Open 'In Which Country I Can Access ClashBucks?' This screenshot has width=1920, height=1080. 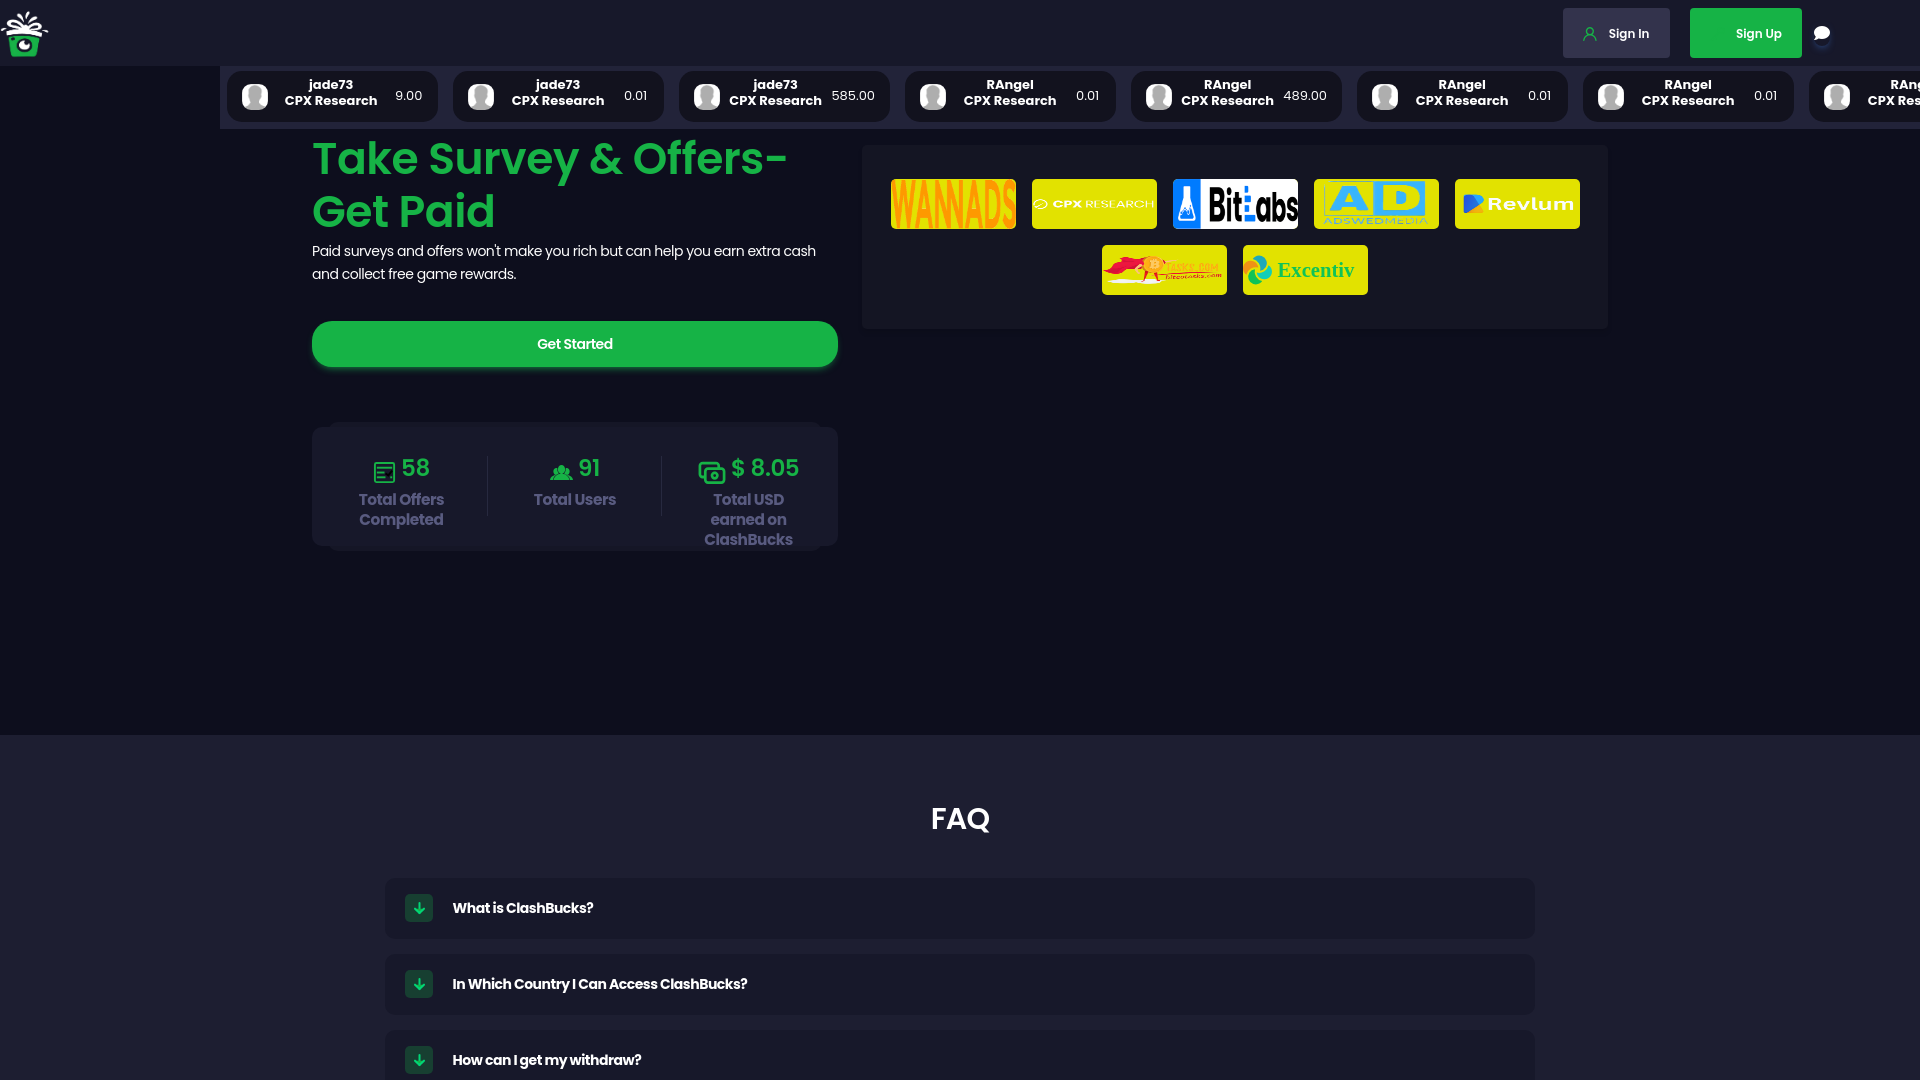click(960, 984)
